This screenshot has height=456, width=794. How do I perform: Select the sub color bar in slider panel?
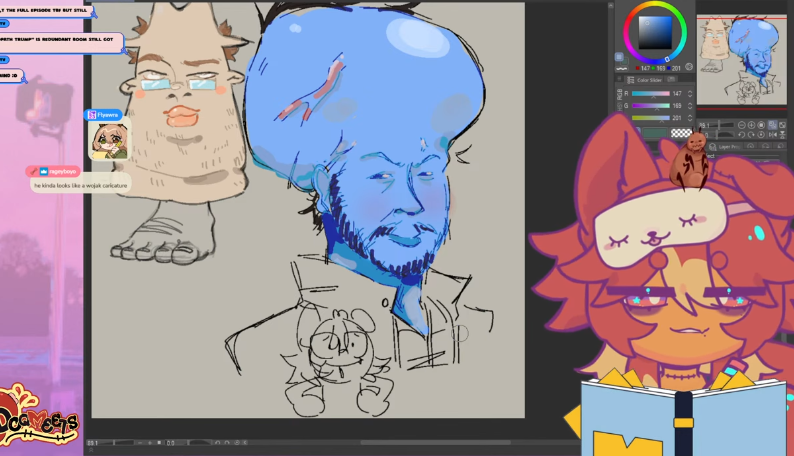click(x=655, y=133)
